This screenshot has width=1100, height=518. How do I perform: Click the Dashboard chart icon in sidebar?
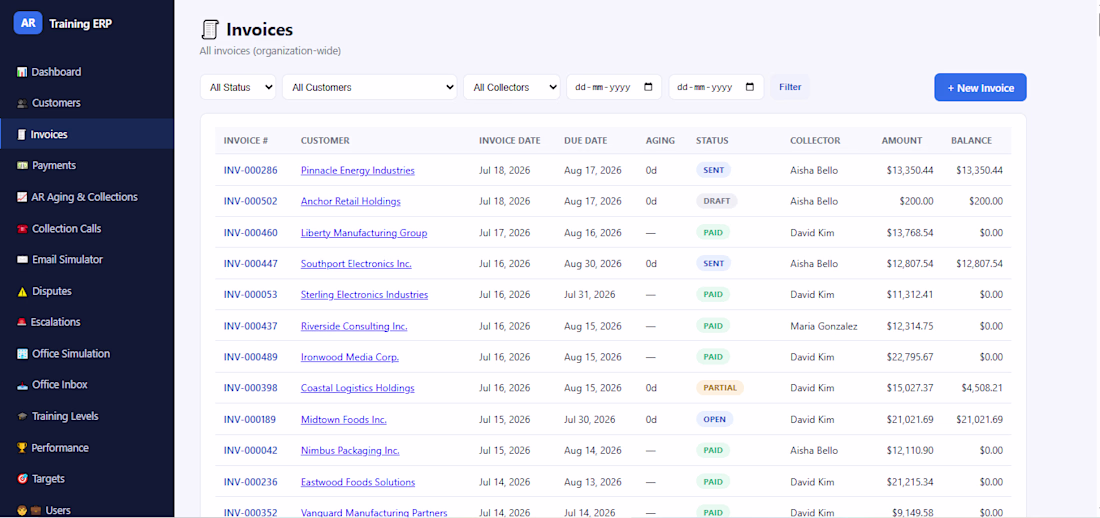(22, 72)
